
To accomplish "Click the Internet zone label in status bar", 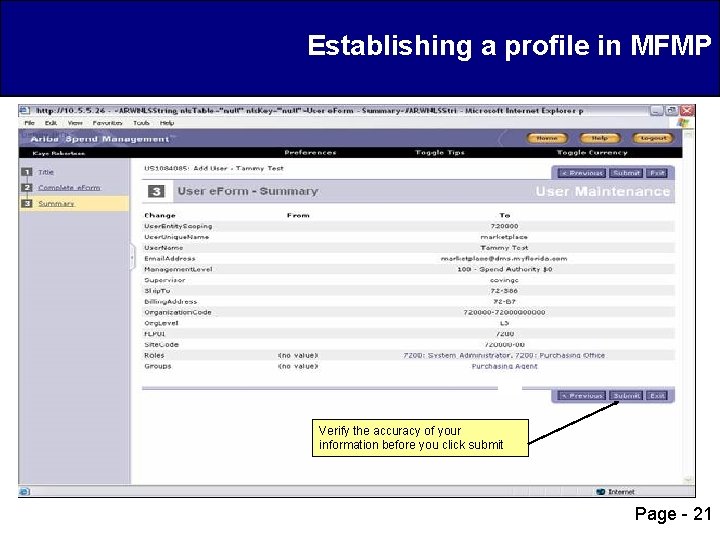I will coord(621,492).
